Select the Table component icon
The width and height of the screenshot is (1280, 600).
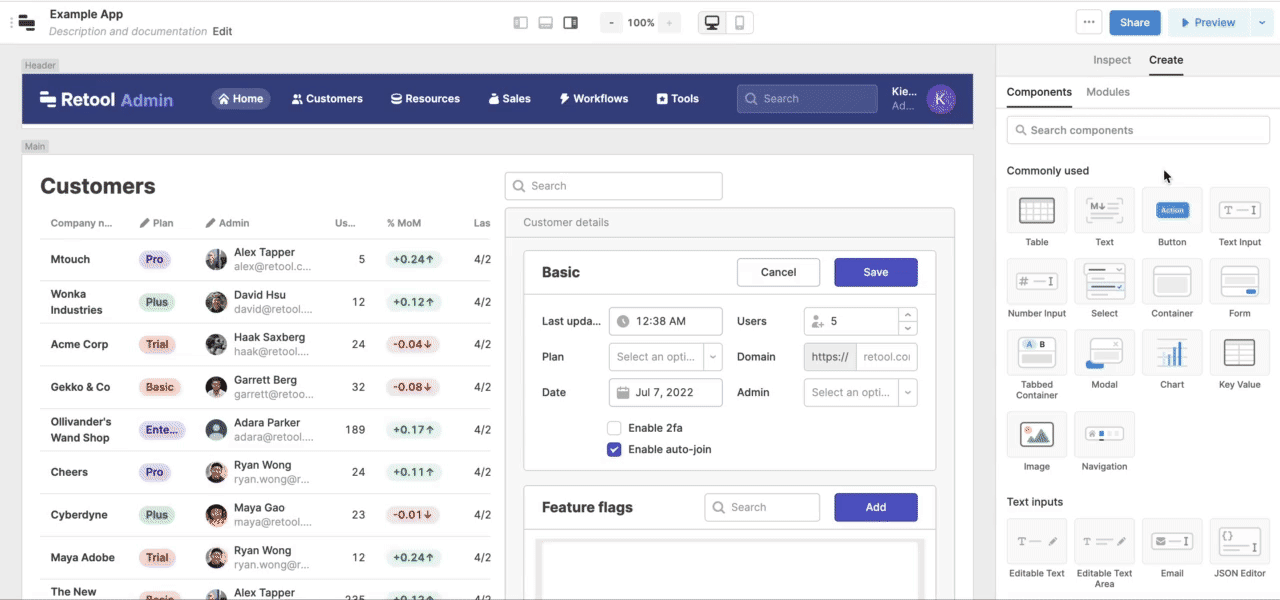[x=1037, y=211]
